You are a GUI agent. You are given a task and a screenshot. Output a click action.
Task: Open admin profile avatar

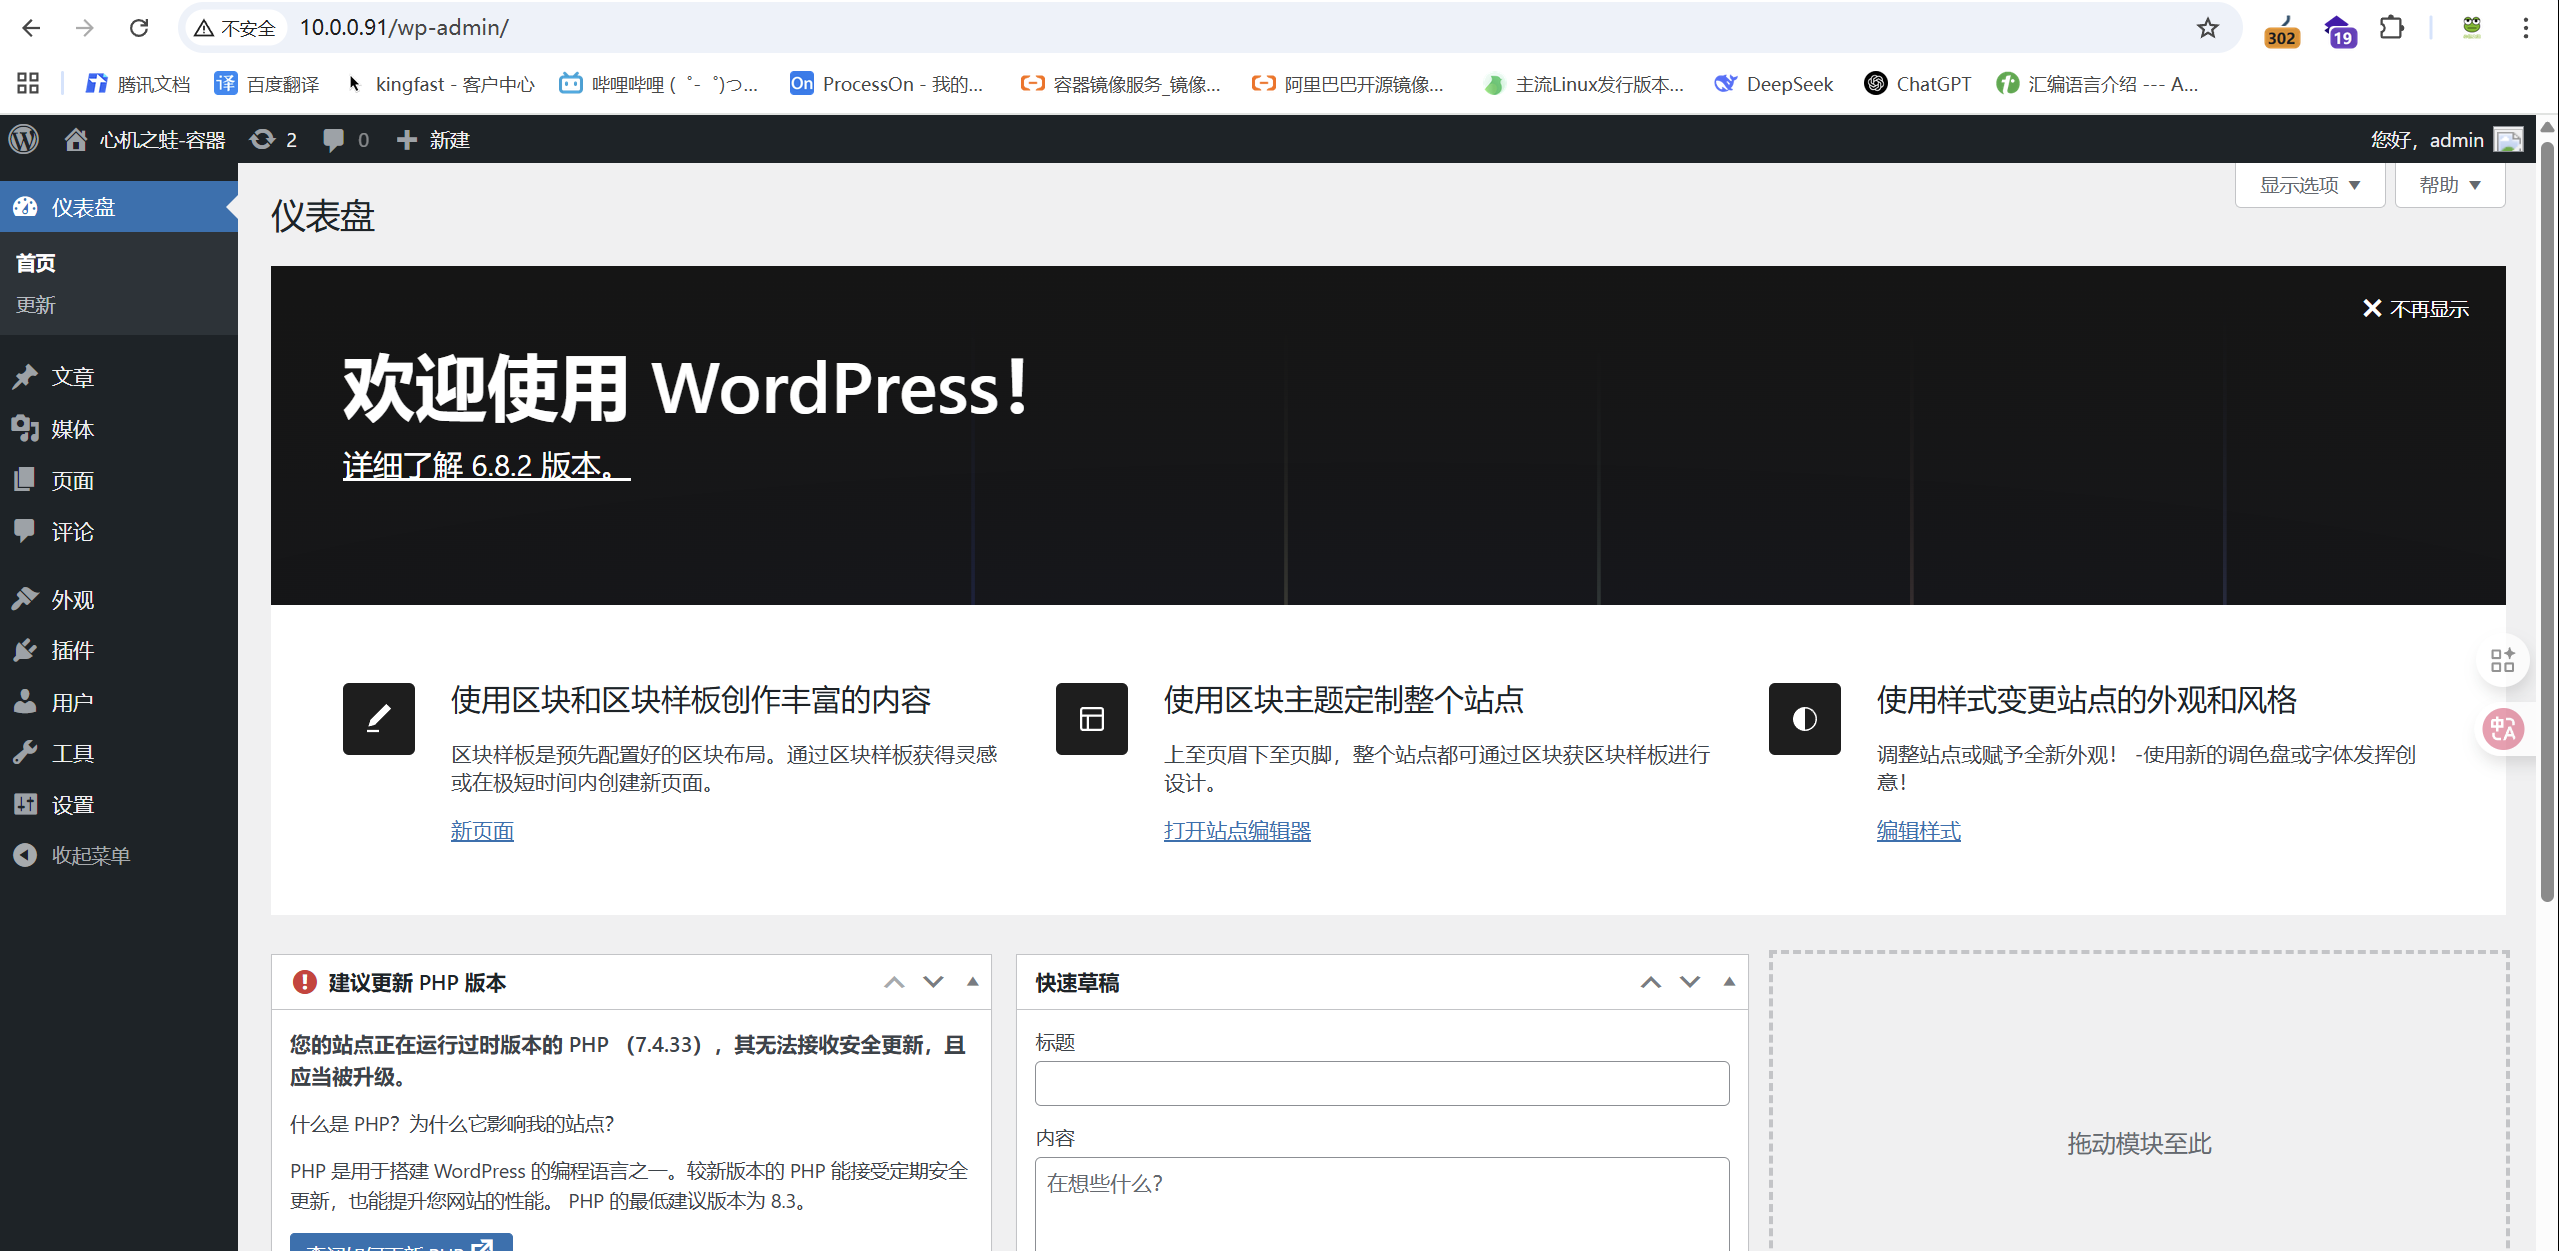tap(2508, 139)
